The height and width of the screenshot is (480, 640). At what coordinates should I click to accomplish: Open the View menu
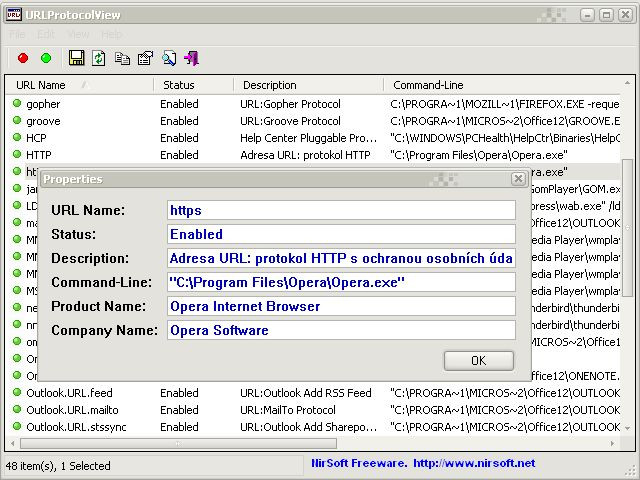78,35
